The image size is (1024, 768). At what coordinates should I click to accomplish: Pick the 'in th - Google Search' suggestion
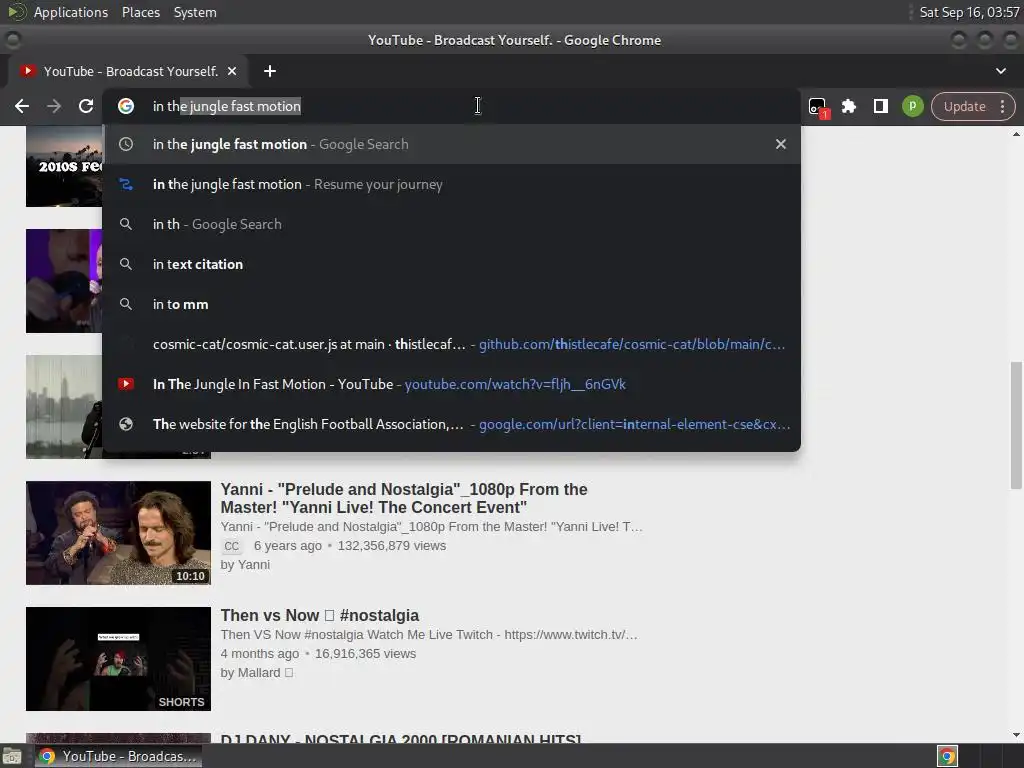coord(452,224)
